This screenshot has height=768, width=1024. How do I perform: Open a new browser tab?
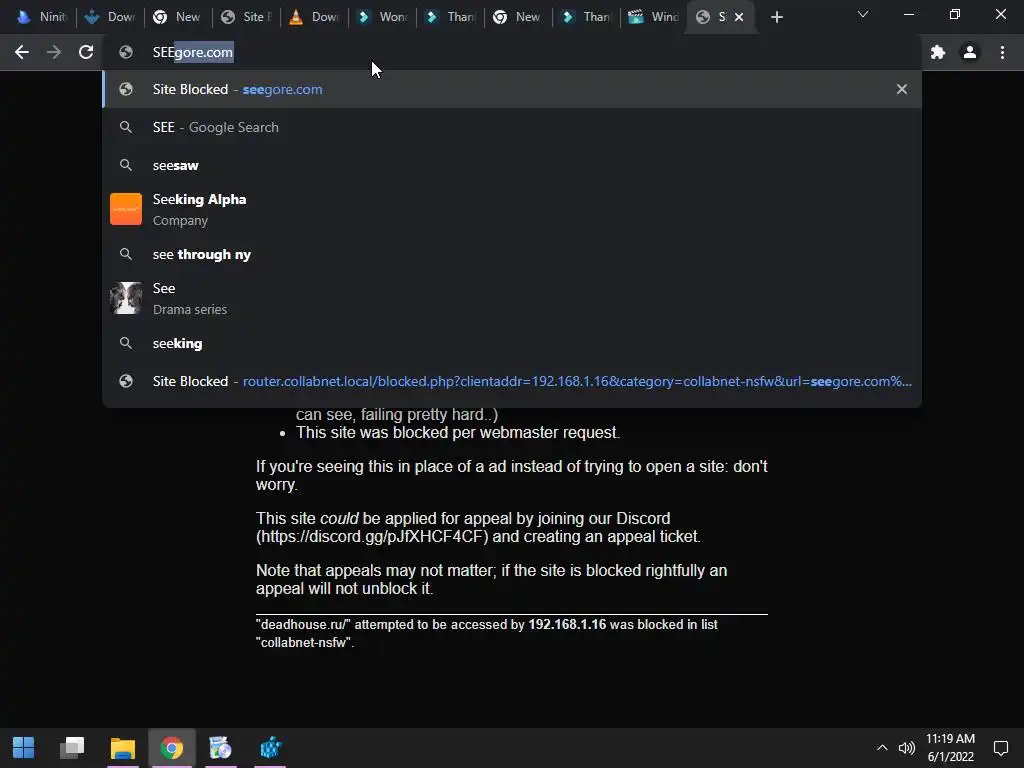click(776, 17)
